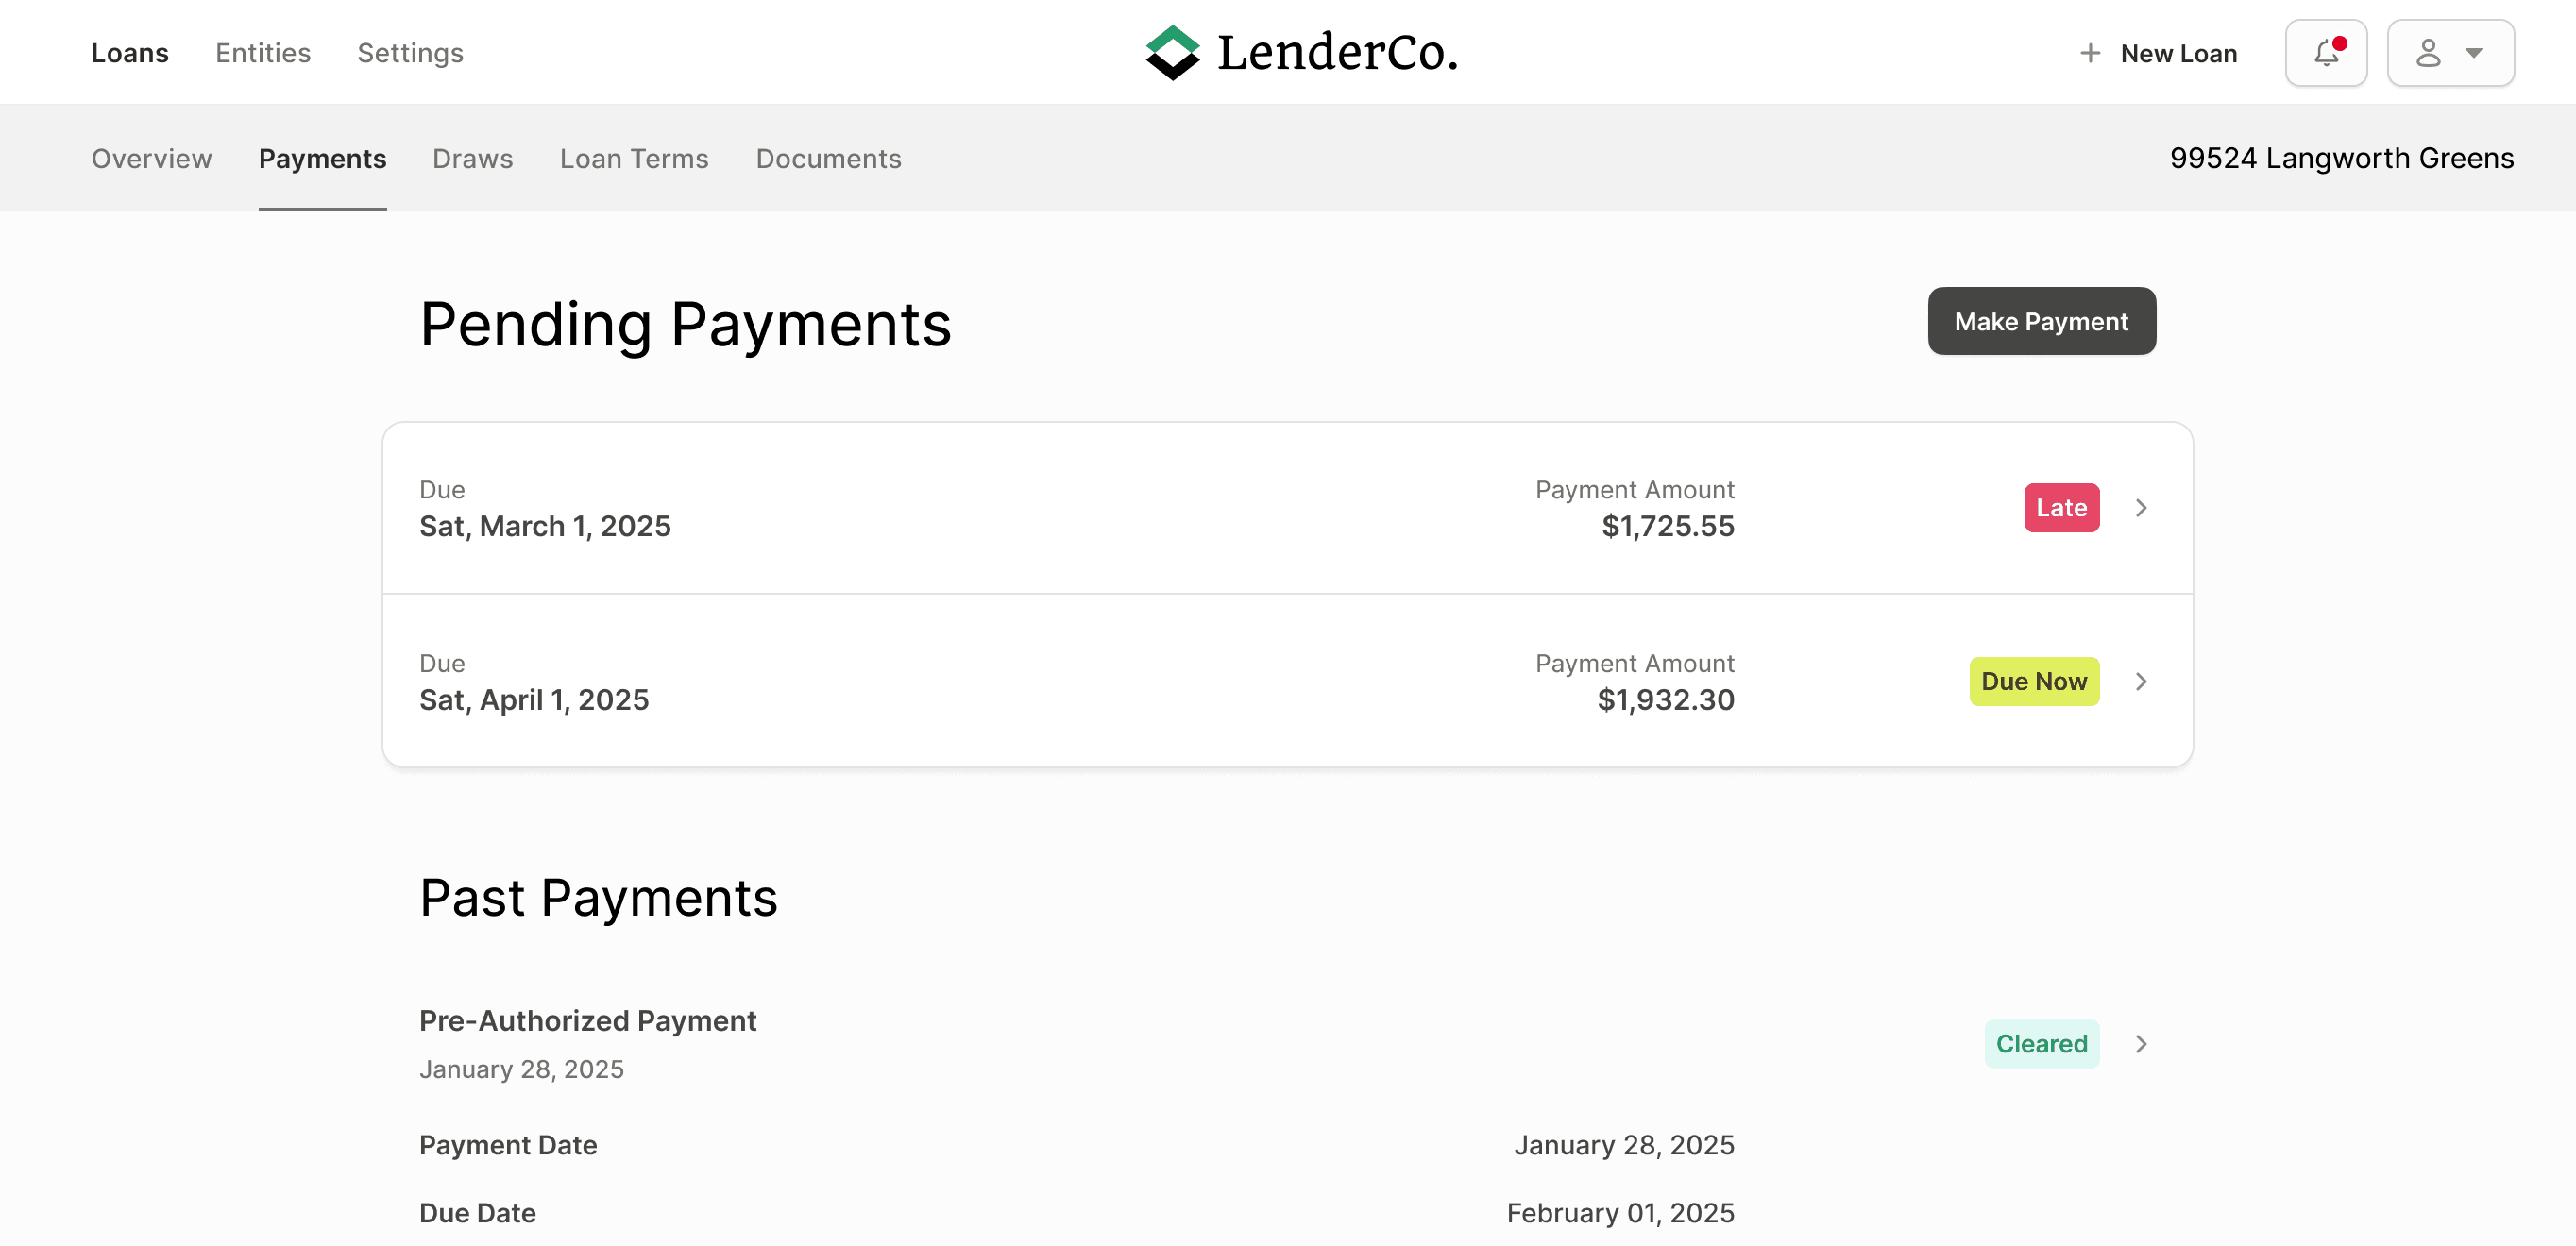Click the plus icon beside New Loan
Screen dimensions: 2576x1246
click(2089, 53)
